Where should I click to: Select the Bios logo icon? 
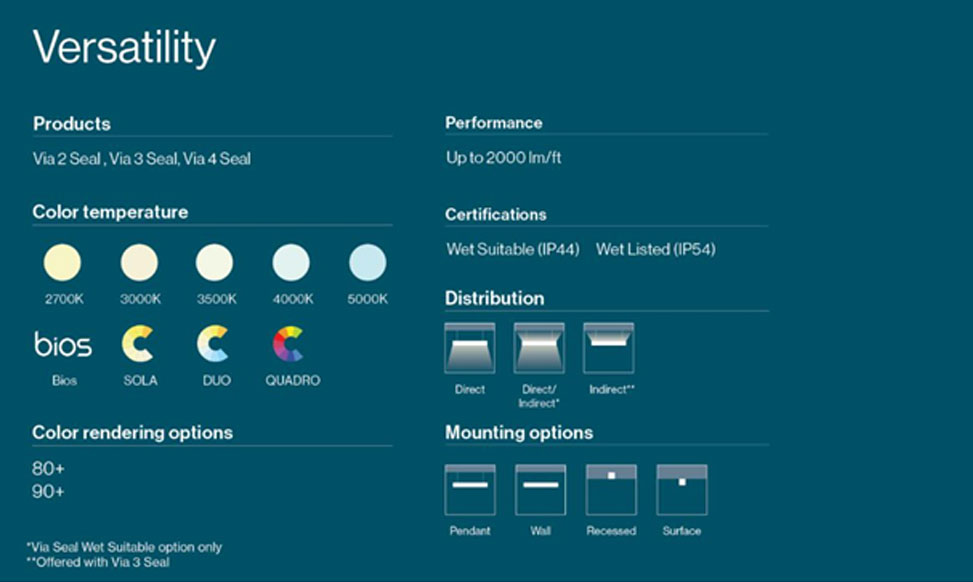[63, 345]
